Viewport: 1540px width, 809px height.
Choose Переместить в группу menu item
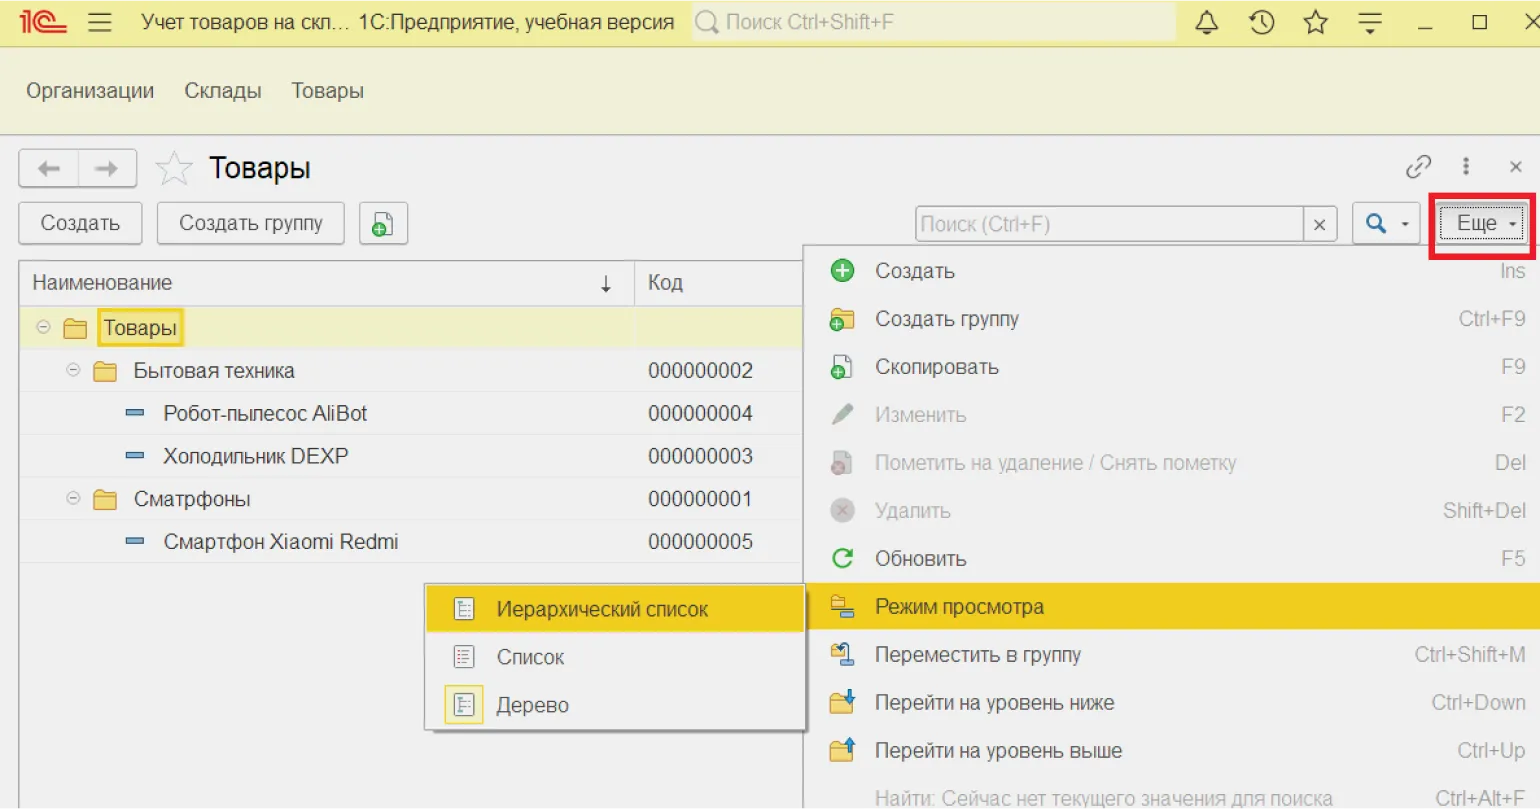tap(977, 654)
